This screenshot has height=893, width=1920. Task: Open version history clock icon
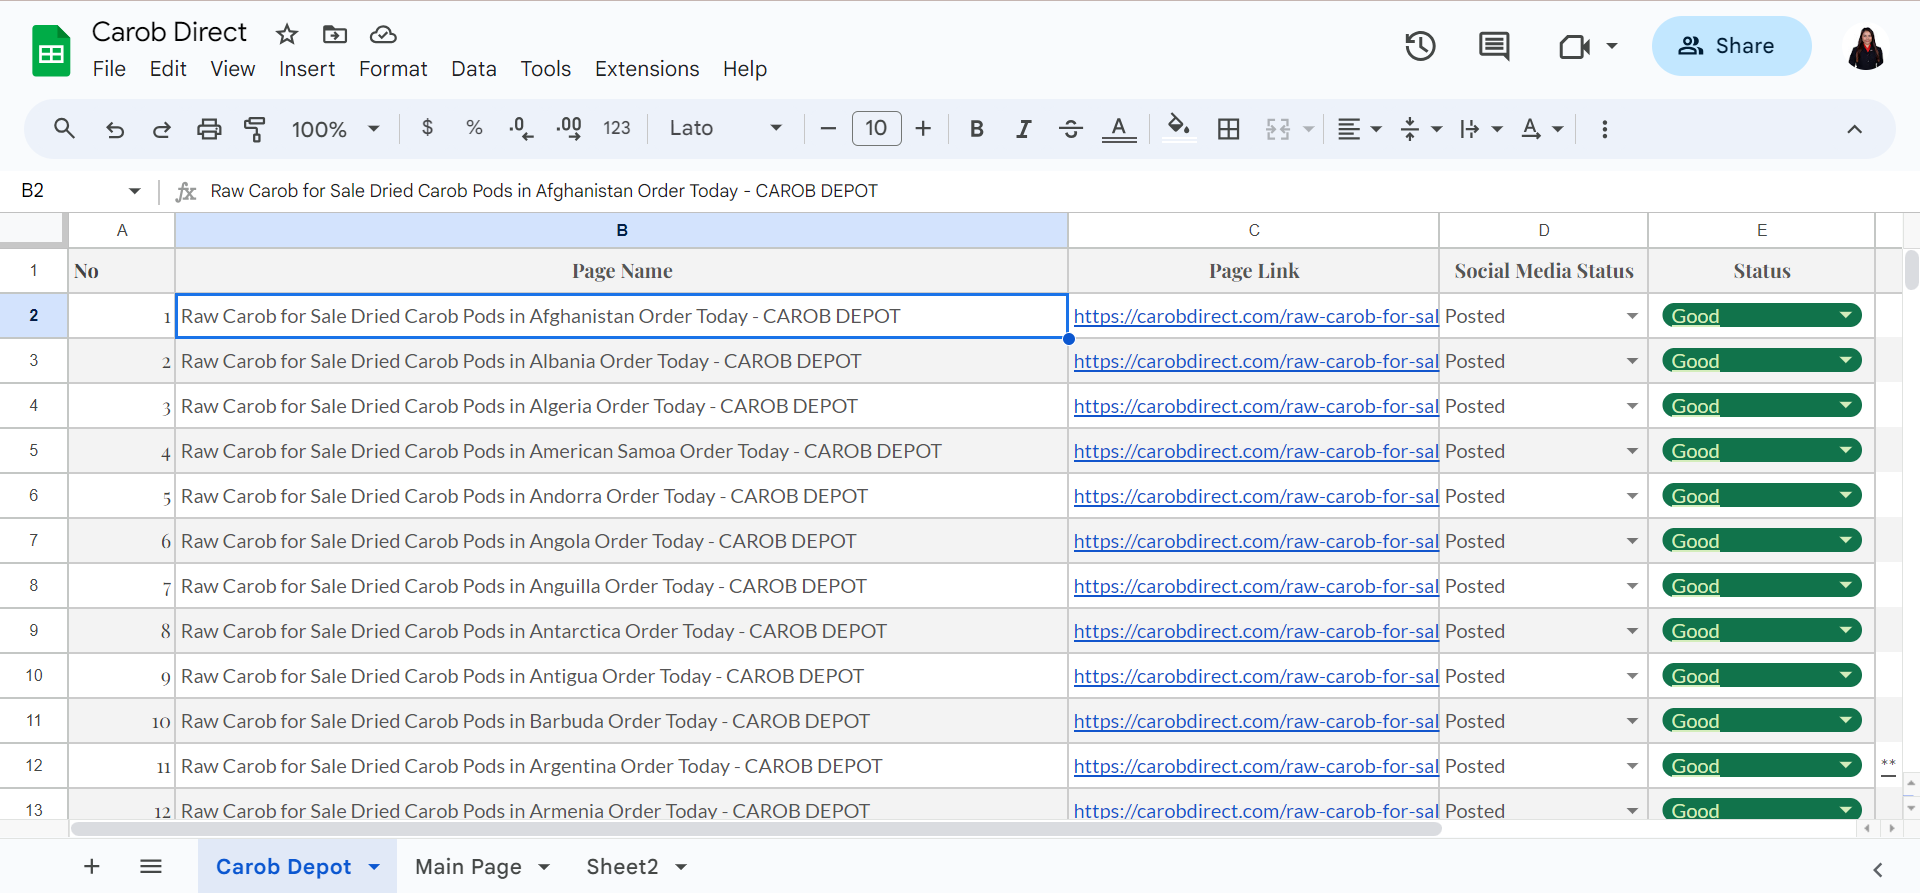click(1420, 46)
